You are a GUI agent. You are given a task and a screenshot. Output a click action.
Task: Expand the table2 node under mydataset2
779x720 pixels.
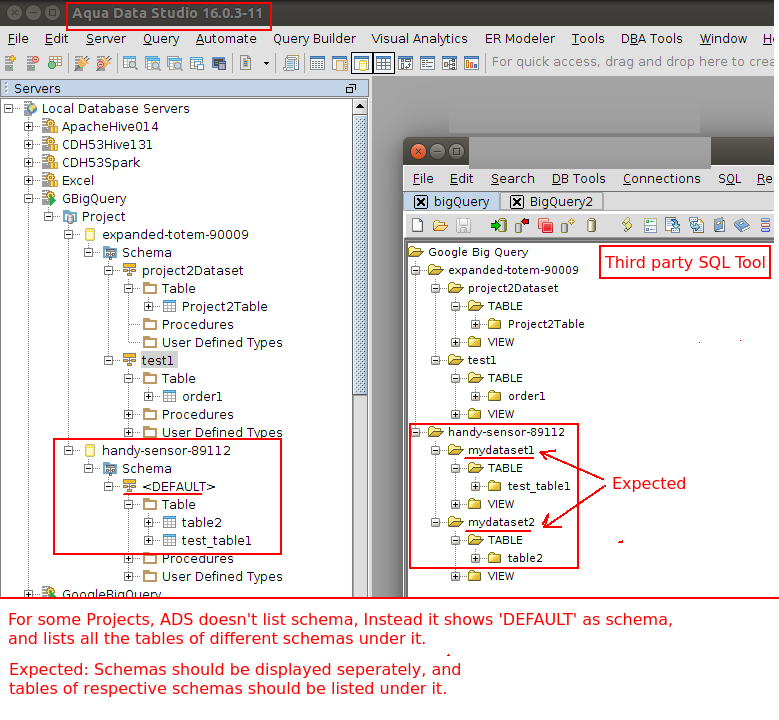pos(475,558)
